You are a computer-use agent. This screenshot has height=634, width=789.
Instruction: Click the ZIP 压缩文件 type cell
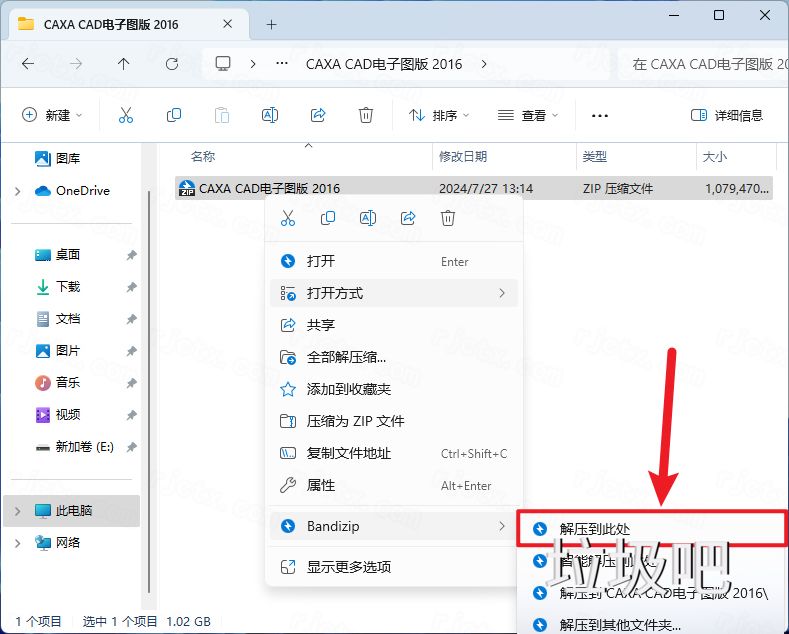(x=617, y=189)
